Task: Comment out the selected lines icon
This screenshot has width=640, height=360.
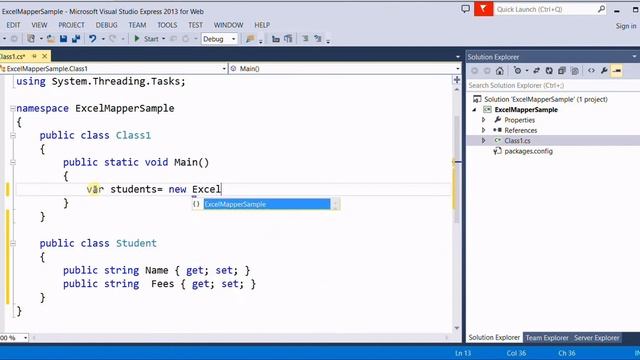Action: pos(305,39)
